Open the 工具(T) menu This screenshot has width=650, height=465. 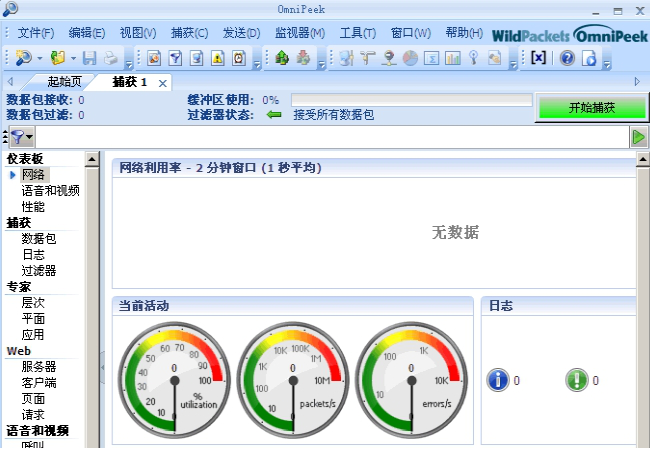[x=358, y=33]
